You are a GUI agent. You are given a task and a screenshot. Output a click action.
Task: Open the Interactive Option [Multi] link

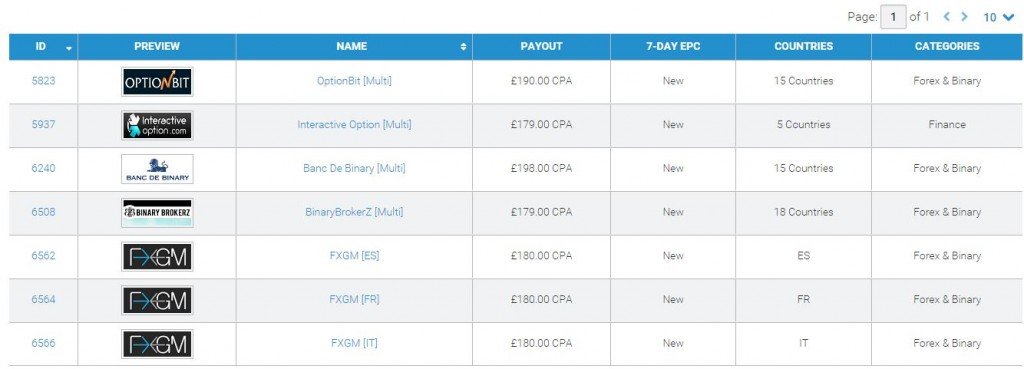354,125
